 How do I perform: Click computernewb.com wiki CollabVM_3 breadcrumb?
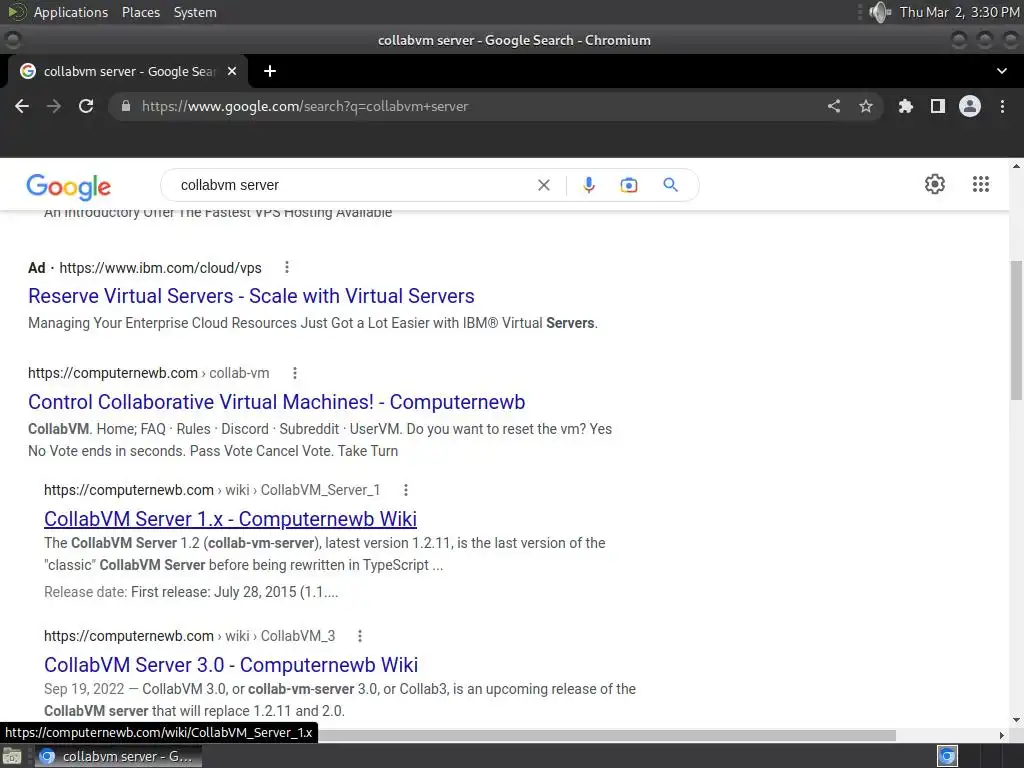[189, 636]
